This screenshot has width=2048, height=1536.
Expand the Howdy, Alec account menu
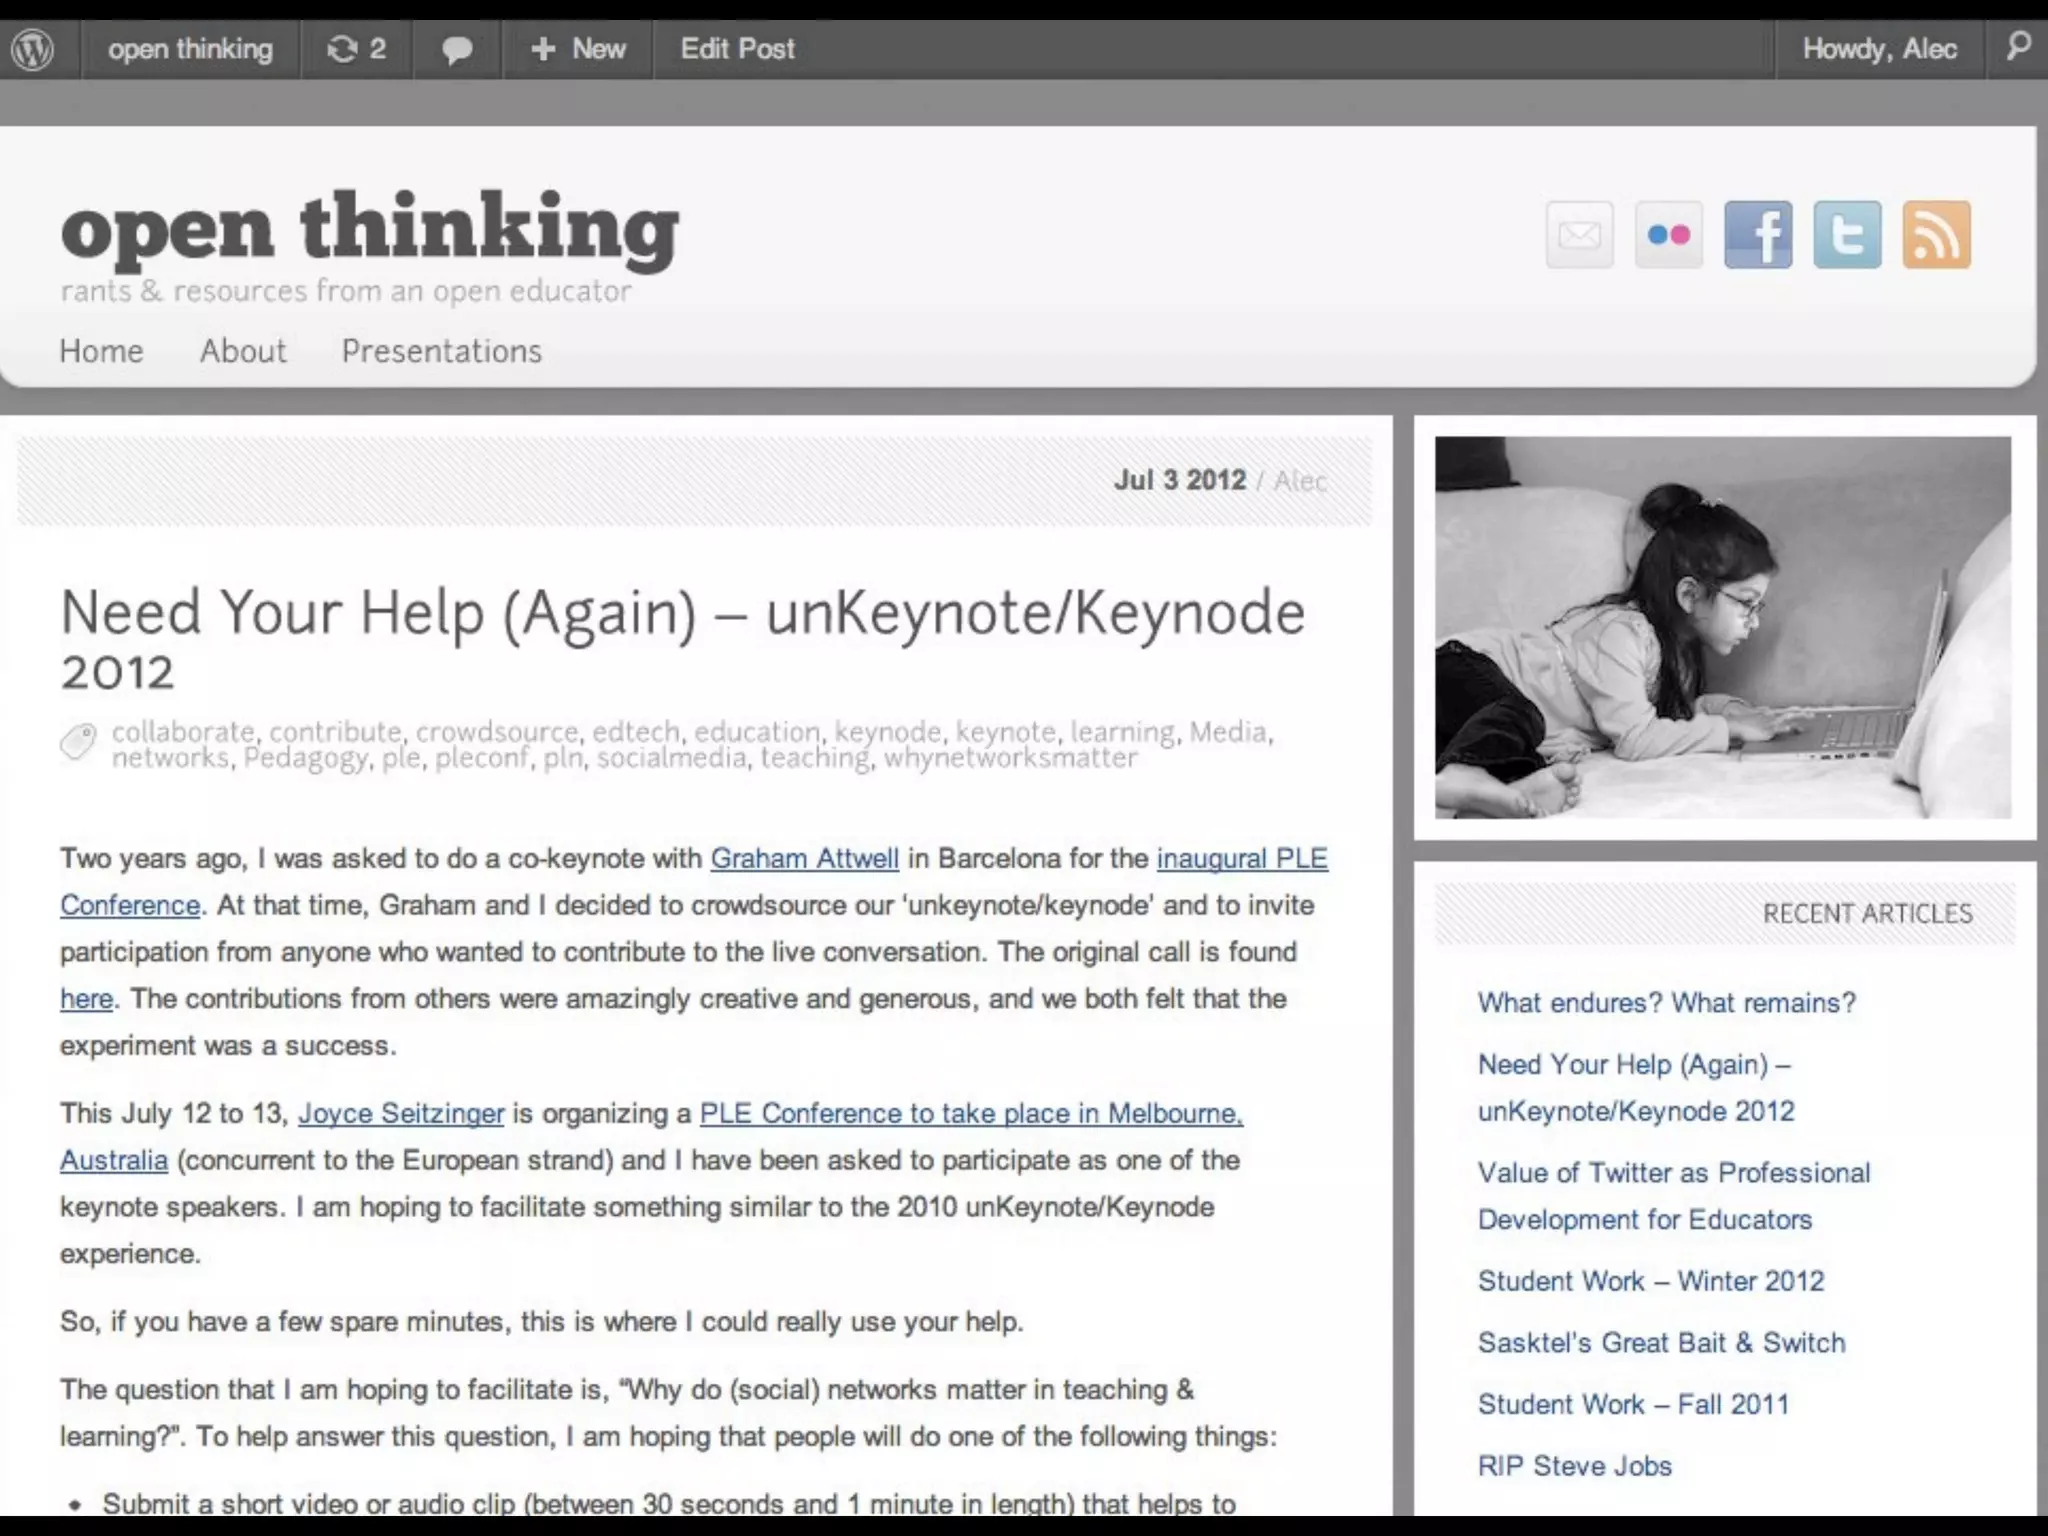point(1878,49)
